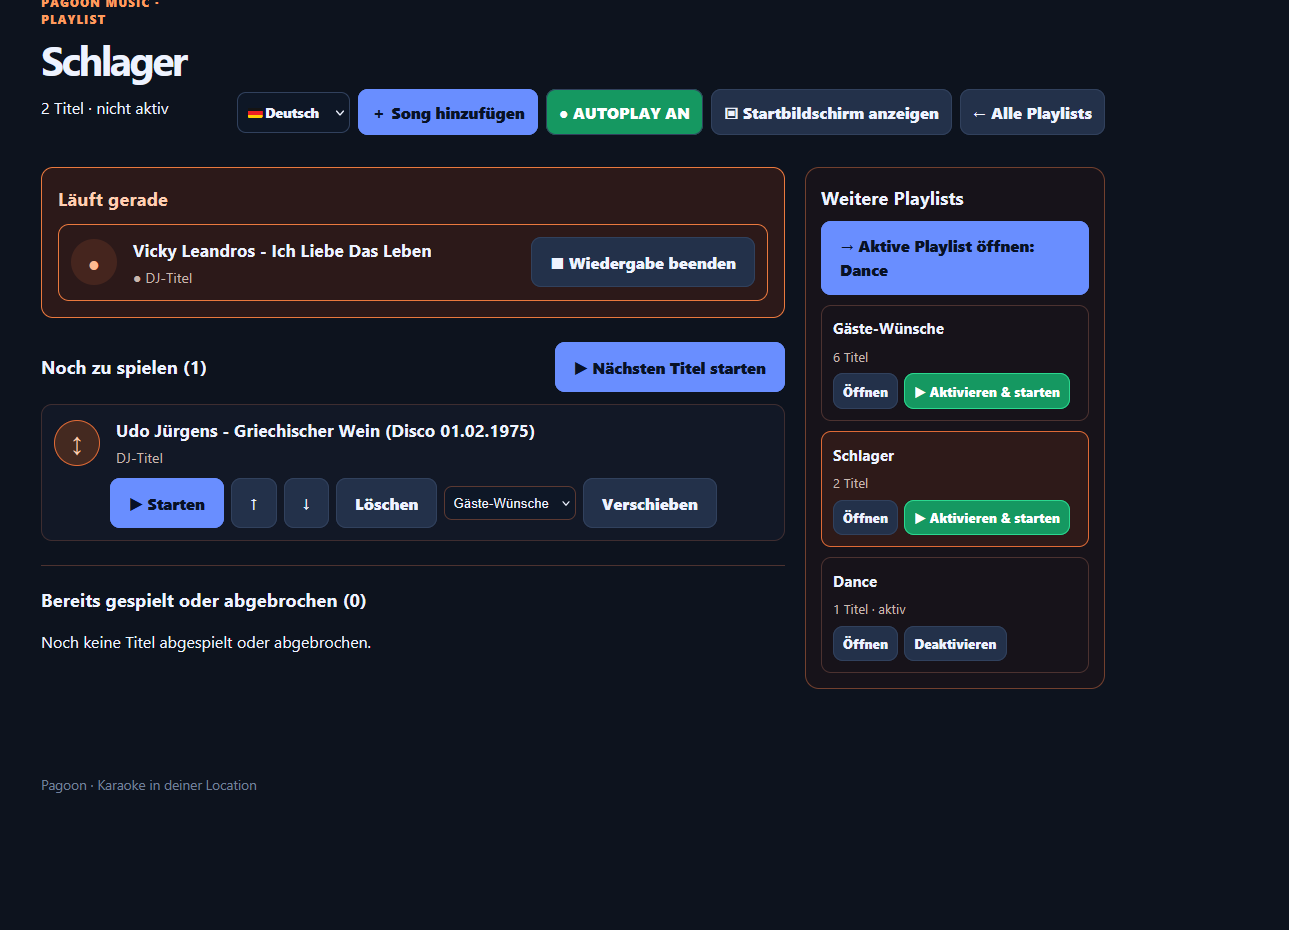Open the Gäste-Wünsche target playlist dropdown

(x=510, y=503)
